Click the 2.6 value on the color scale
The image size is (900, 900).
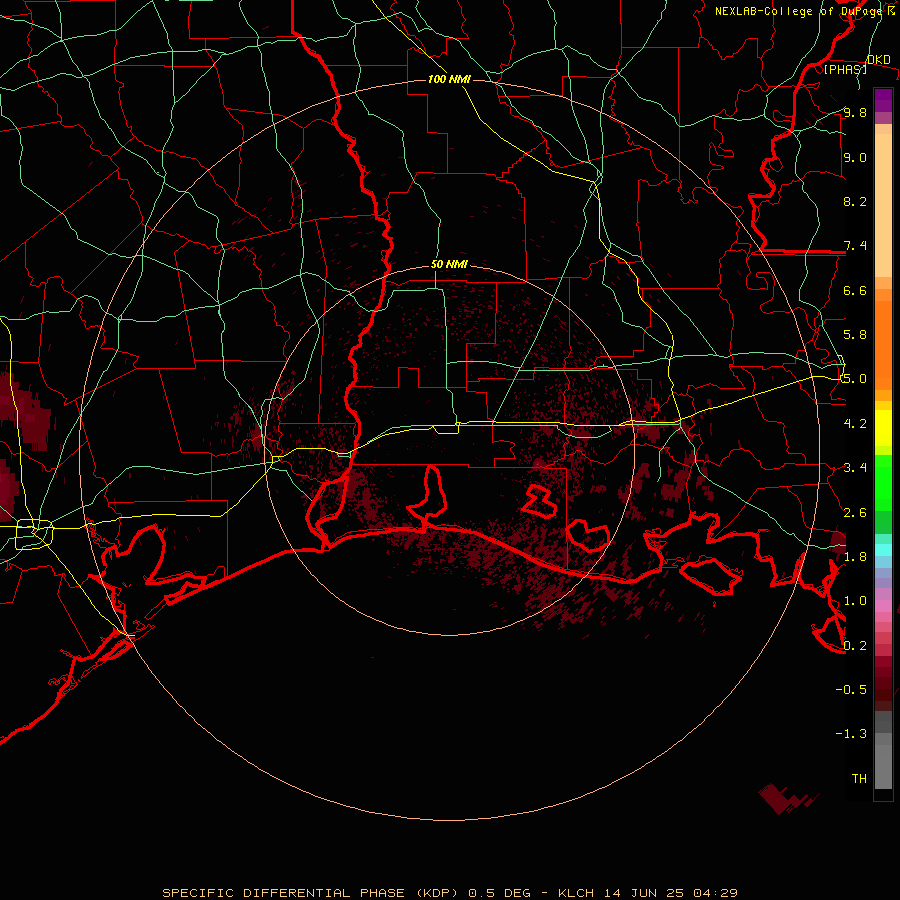(x=855, y=513)
